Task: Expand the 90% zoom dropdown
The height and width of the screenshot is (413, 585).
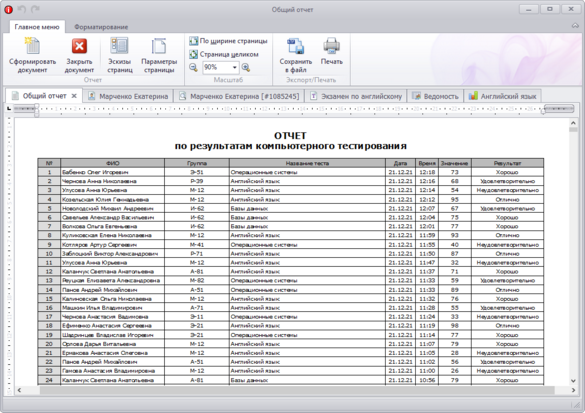Action: pos(235,68)
